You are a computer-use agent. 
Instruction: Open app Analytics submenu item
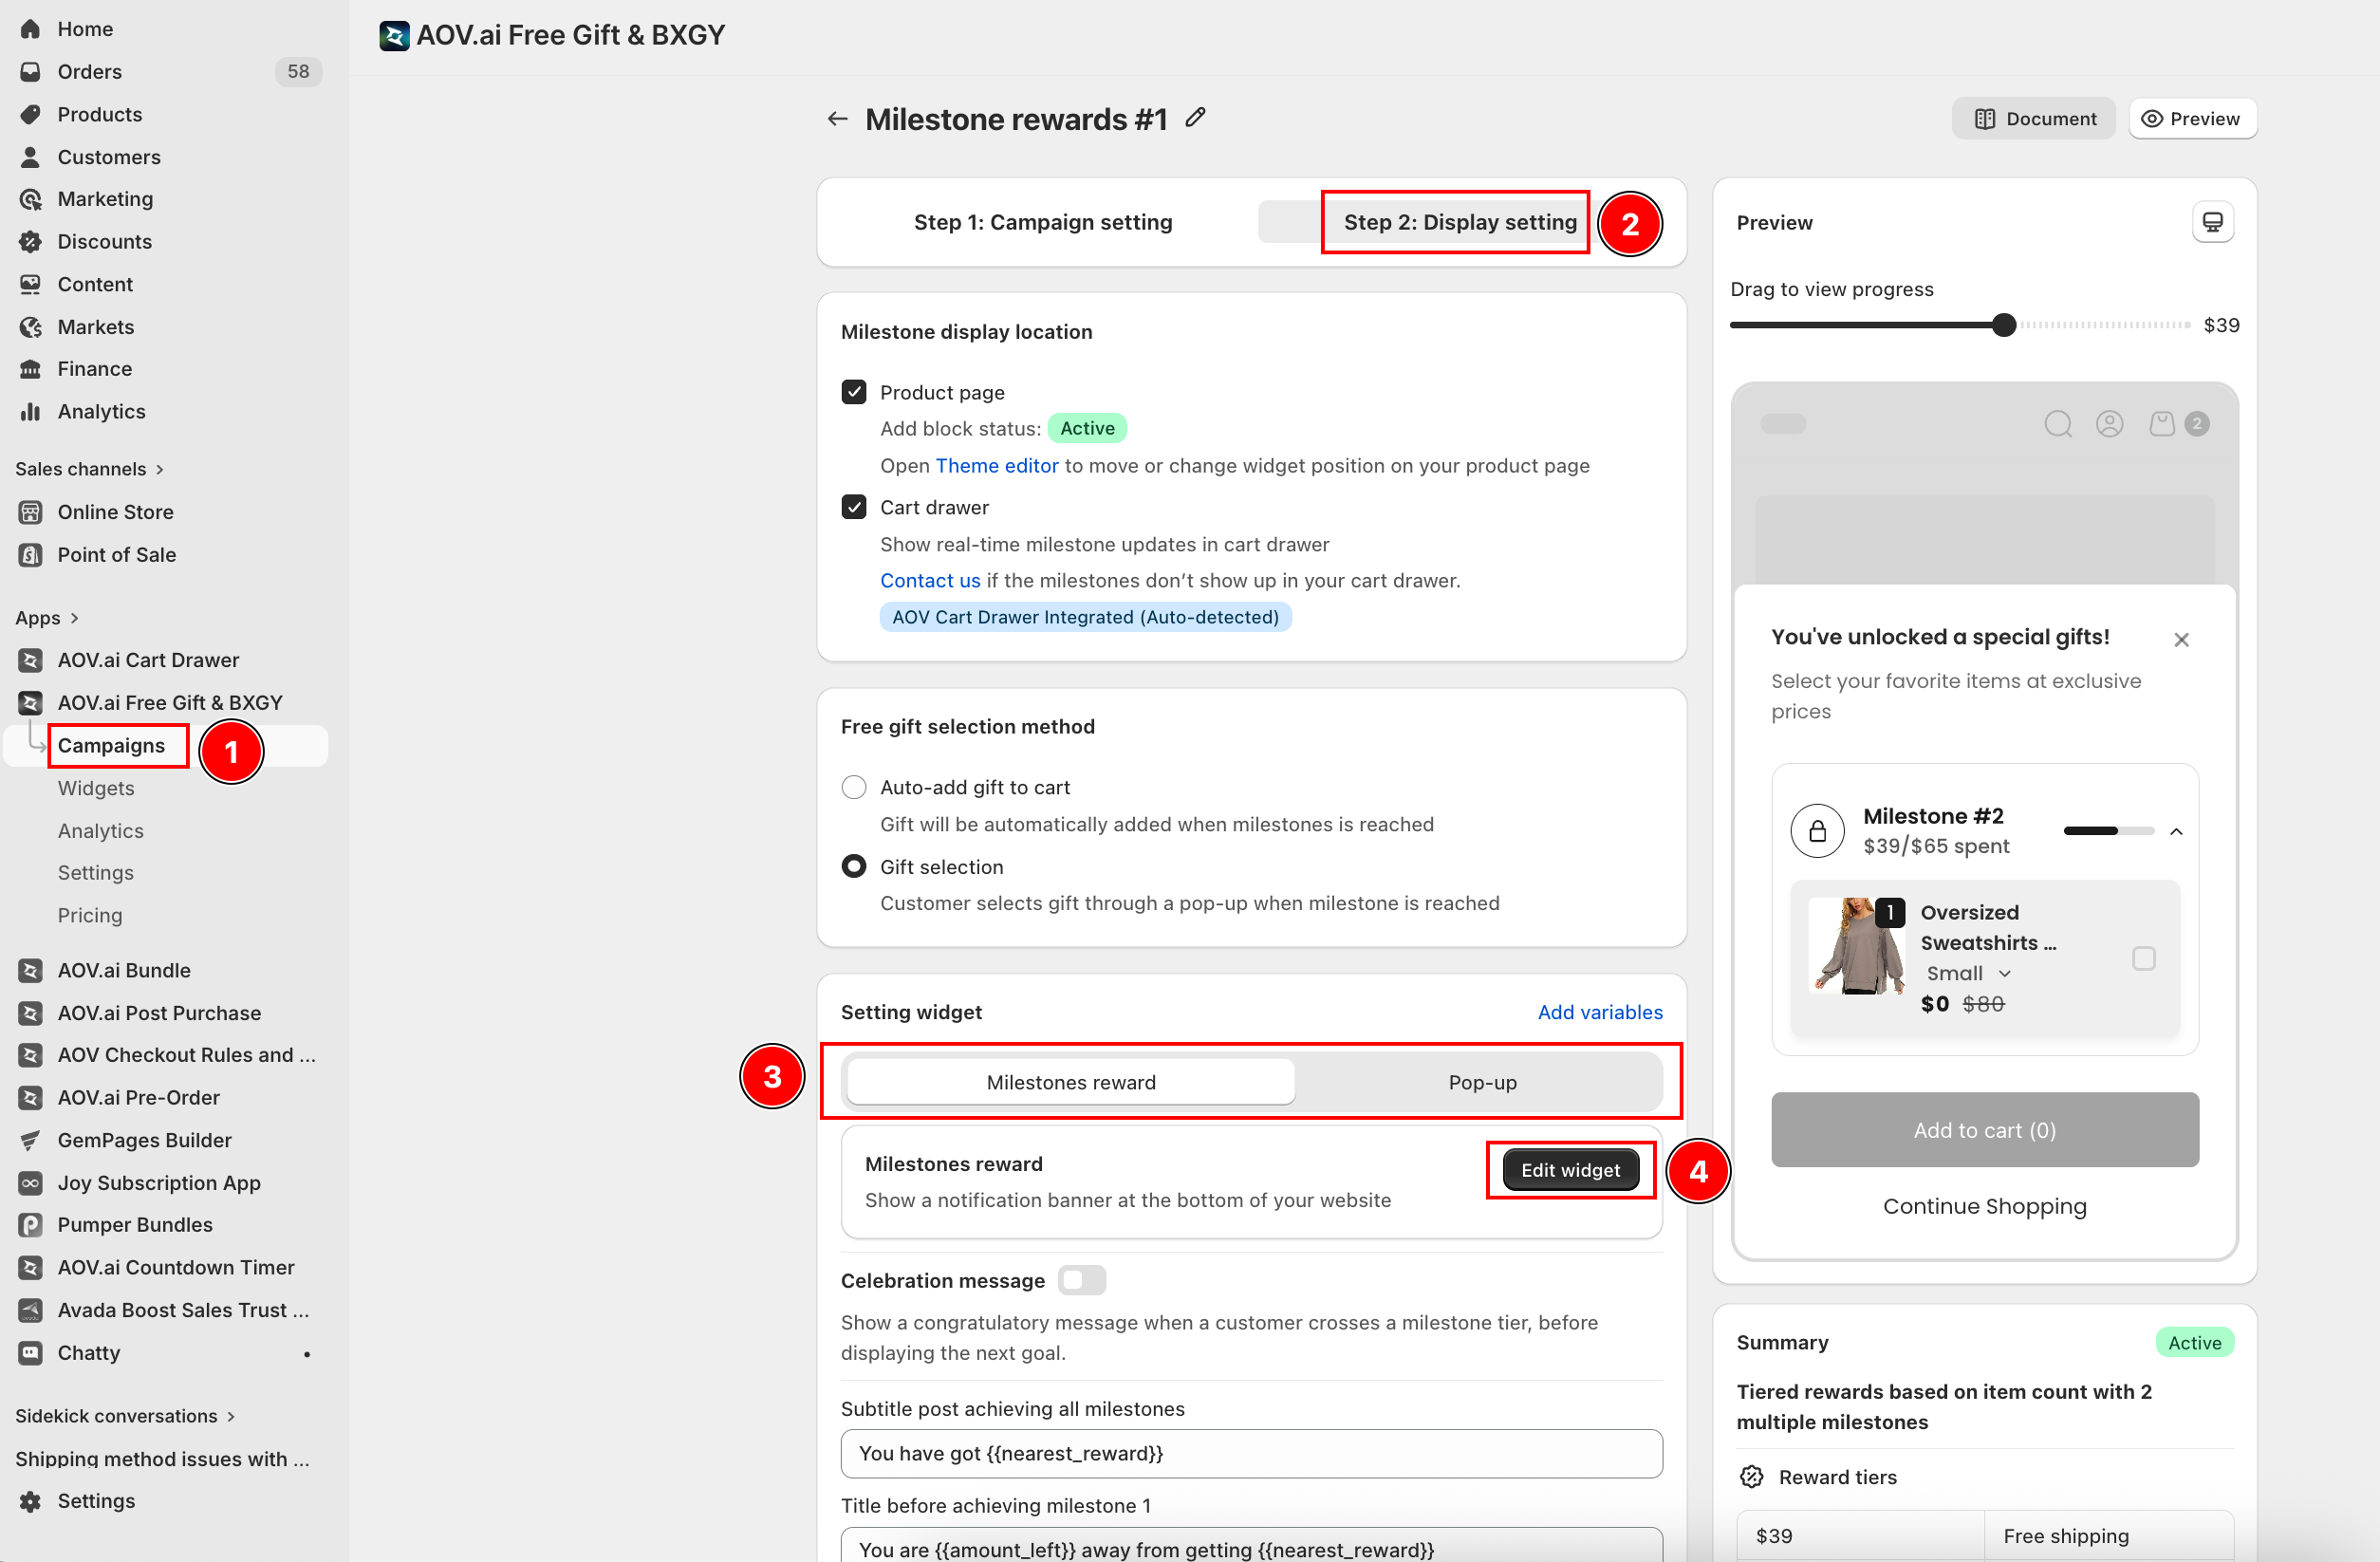[x=101, y=831]
